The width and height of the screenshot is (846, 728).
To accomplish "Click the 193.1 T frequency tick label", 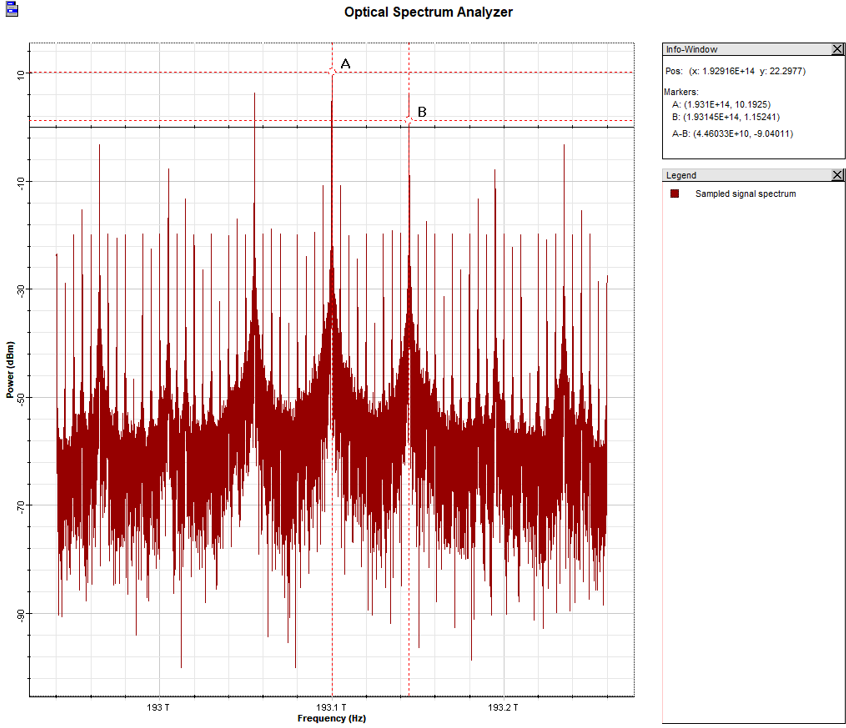I will point(330,707).
